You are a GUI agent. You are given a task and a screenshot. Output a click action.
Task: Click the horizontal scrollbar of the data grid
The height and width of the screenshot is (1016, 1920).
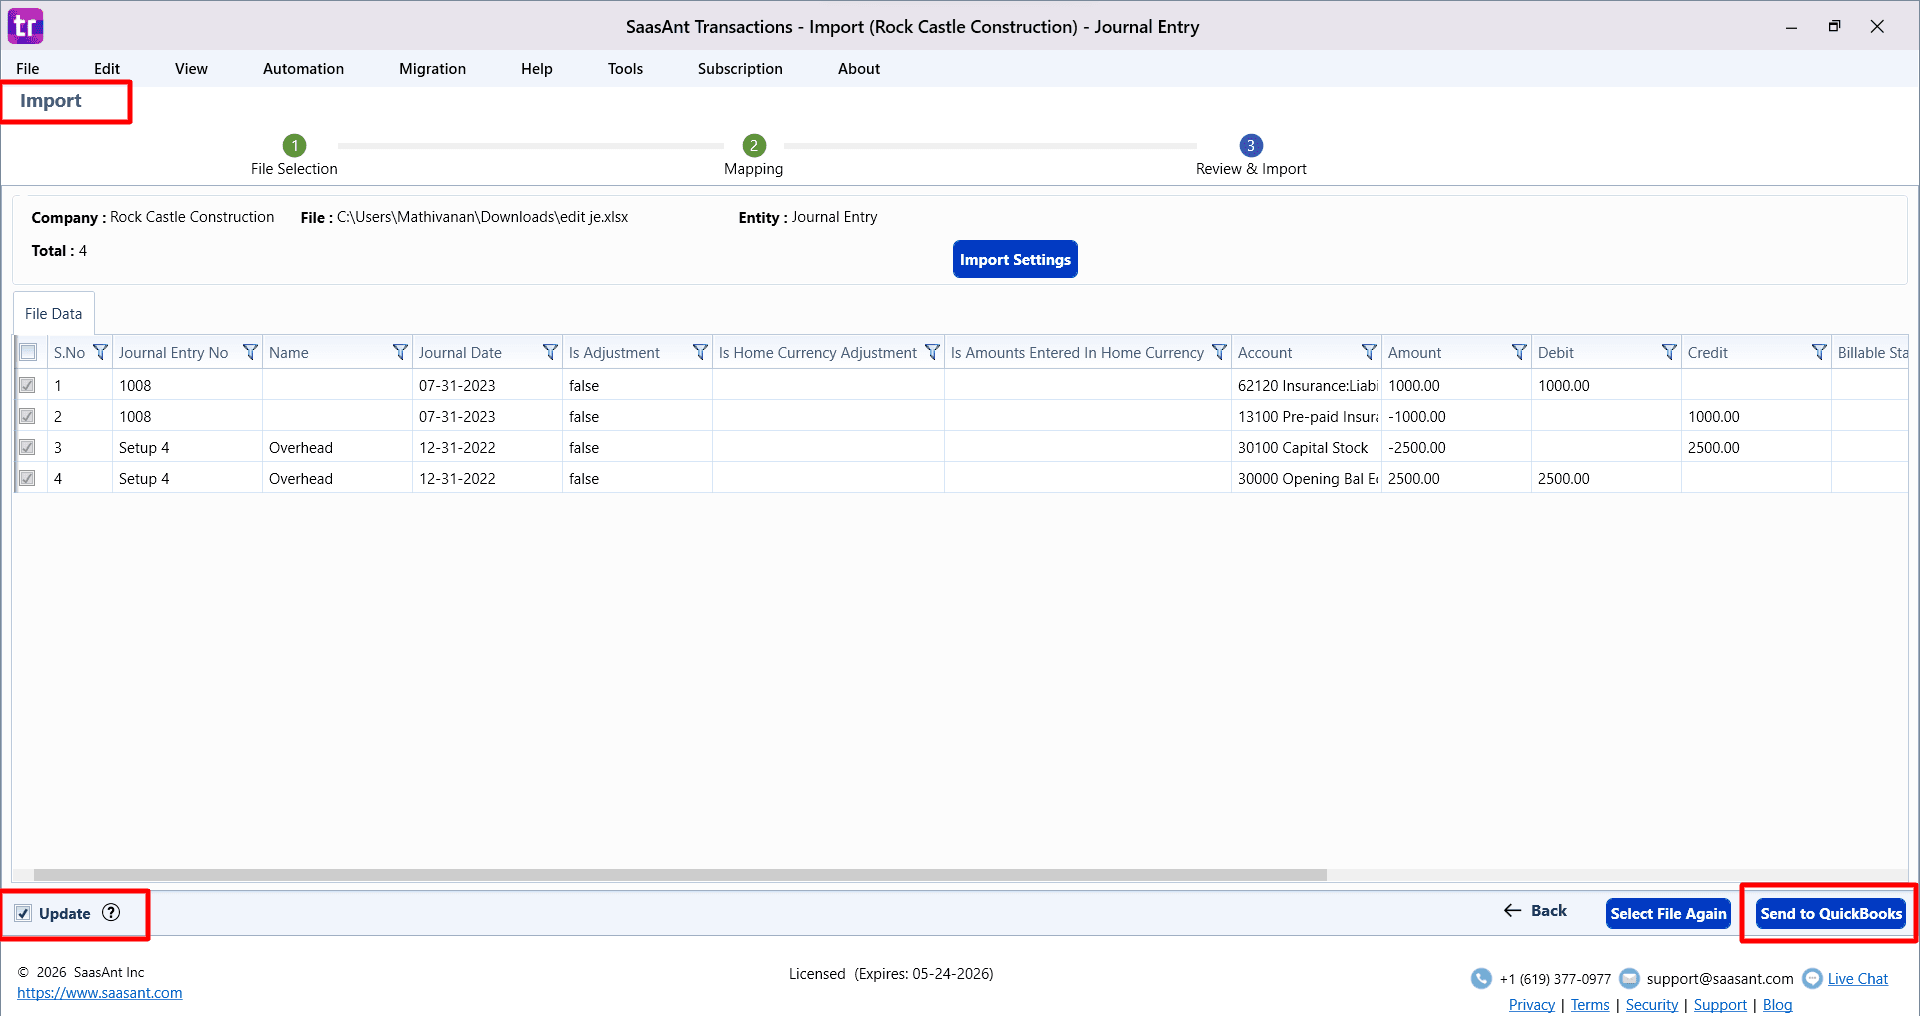(680, 875)
